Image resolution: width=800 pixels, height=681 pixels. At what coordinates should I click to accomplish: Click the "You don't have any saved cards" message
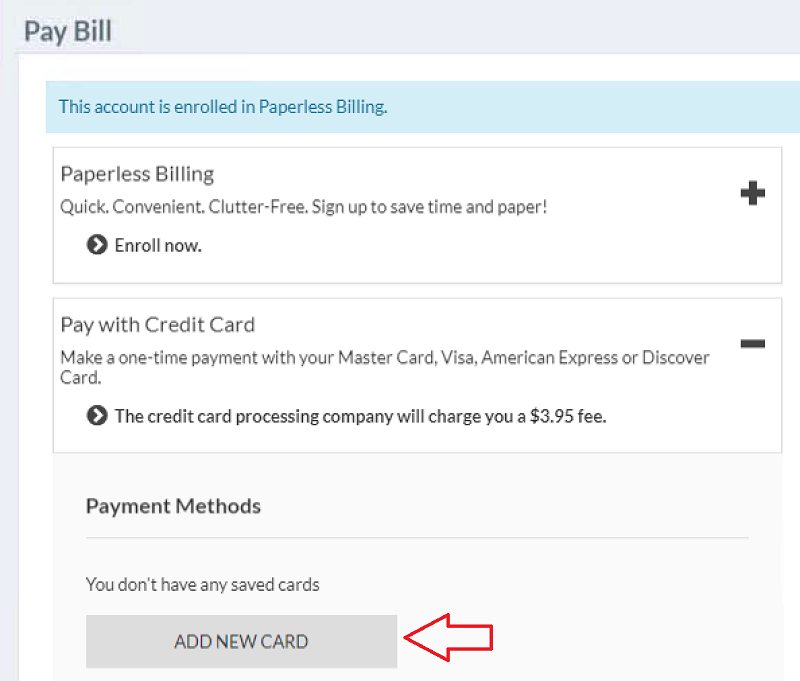click(203, 585)
